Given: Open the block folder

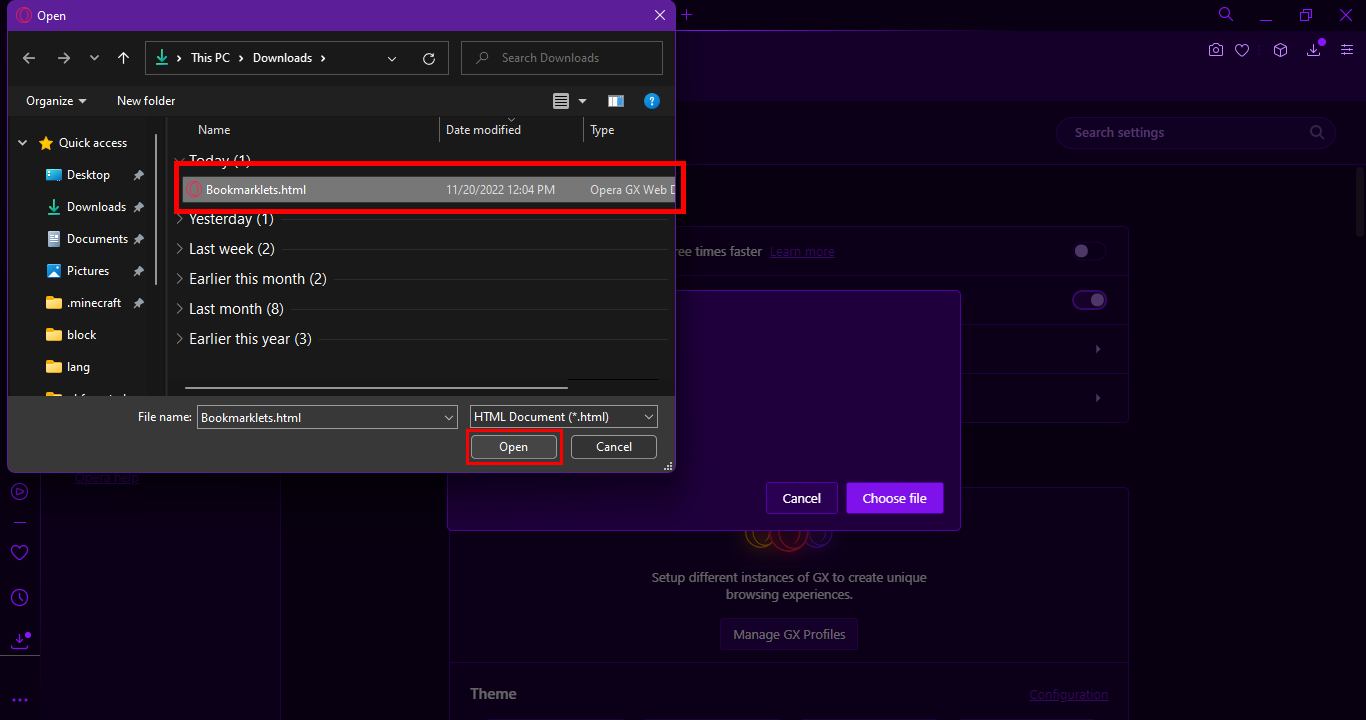Looking at the screenshot, I should (x=71, y=335).
